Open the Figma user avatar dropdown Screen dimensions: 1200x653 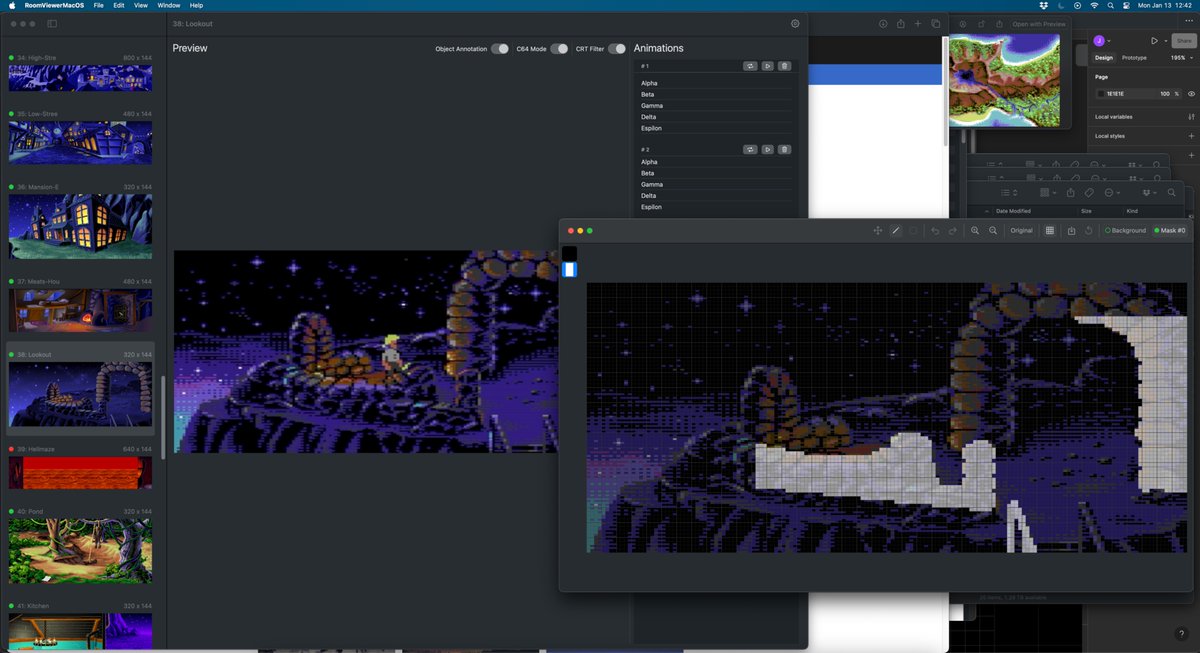(1101, 41)
